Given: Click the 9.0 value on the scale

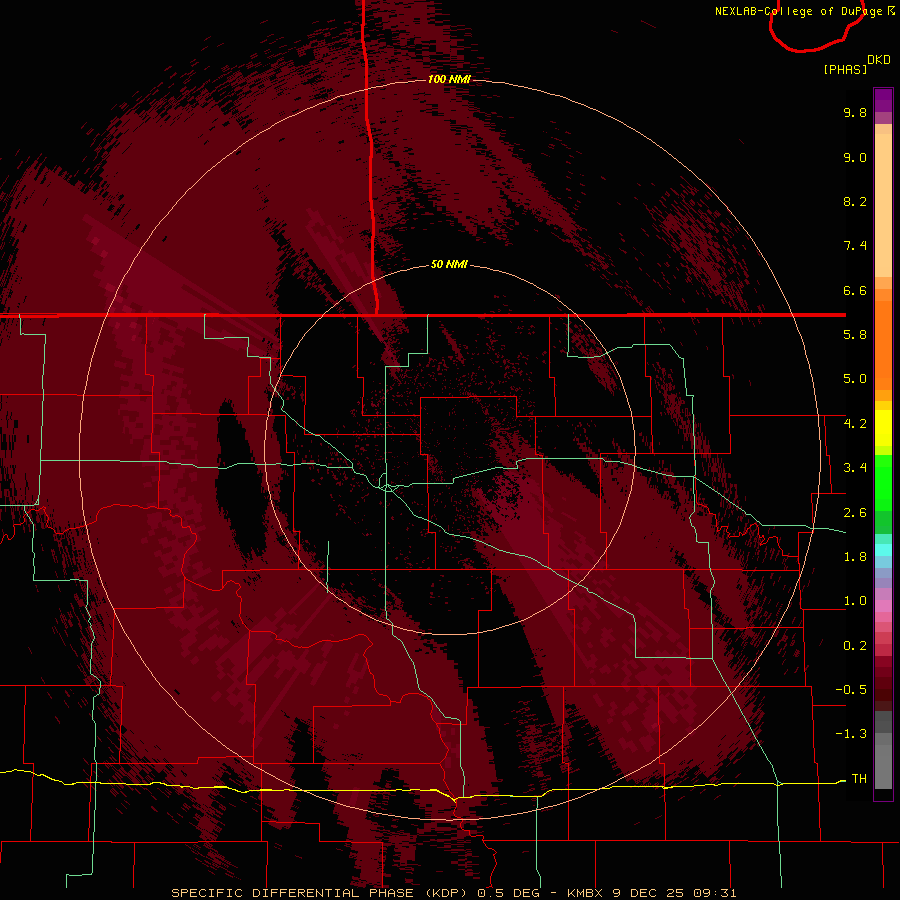Looking at the screenshot, I should click(x=855, y=157).
